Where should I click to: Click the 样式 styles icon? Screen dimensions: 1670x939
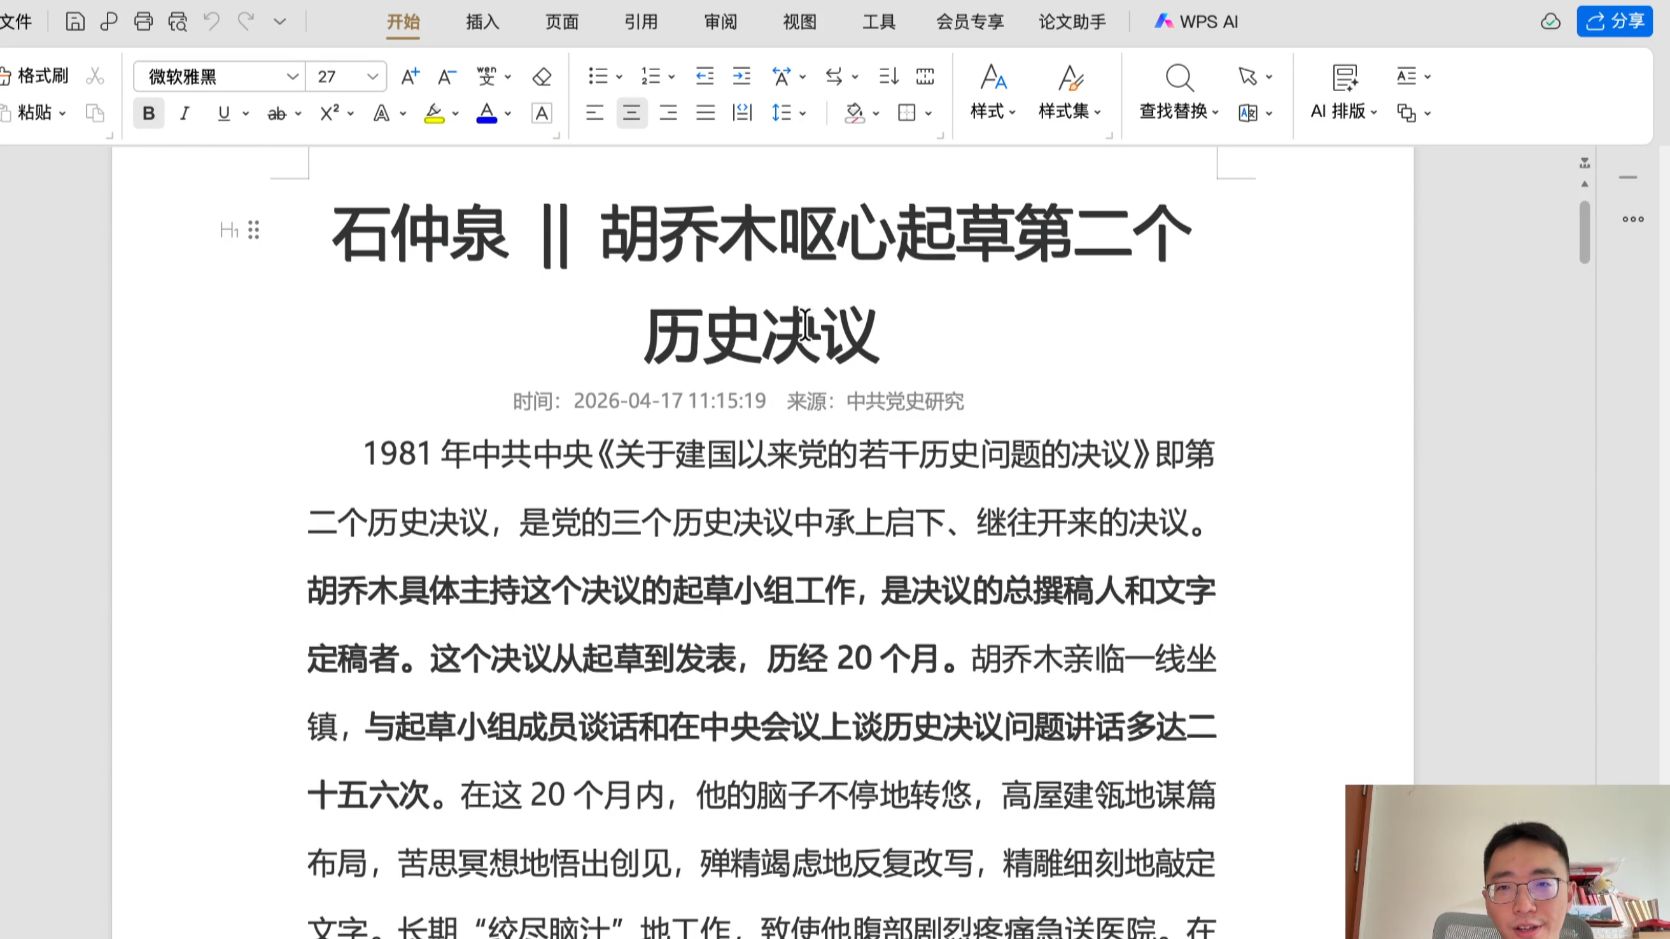993,78
